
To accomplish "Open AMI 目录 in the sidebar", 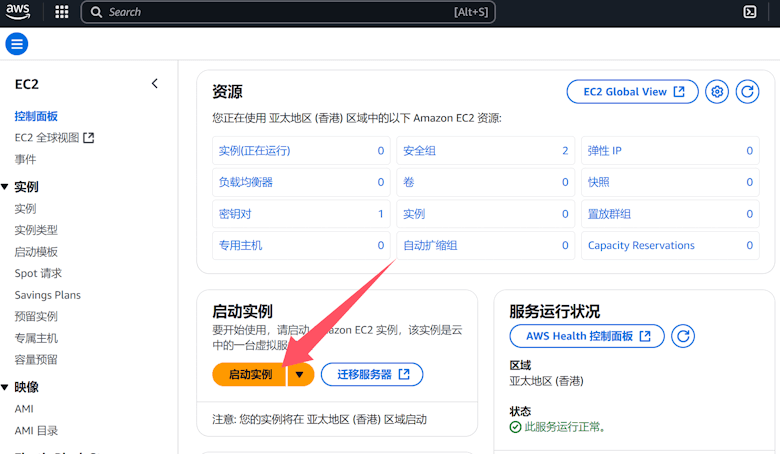I will tap(36, 431).
